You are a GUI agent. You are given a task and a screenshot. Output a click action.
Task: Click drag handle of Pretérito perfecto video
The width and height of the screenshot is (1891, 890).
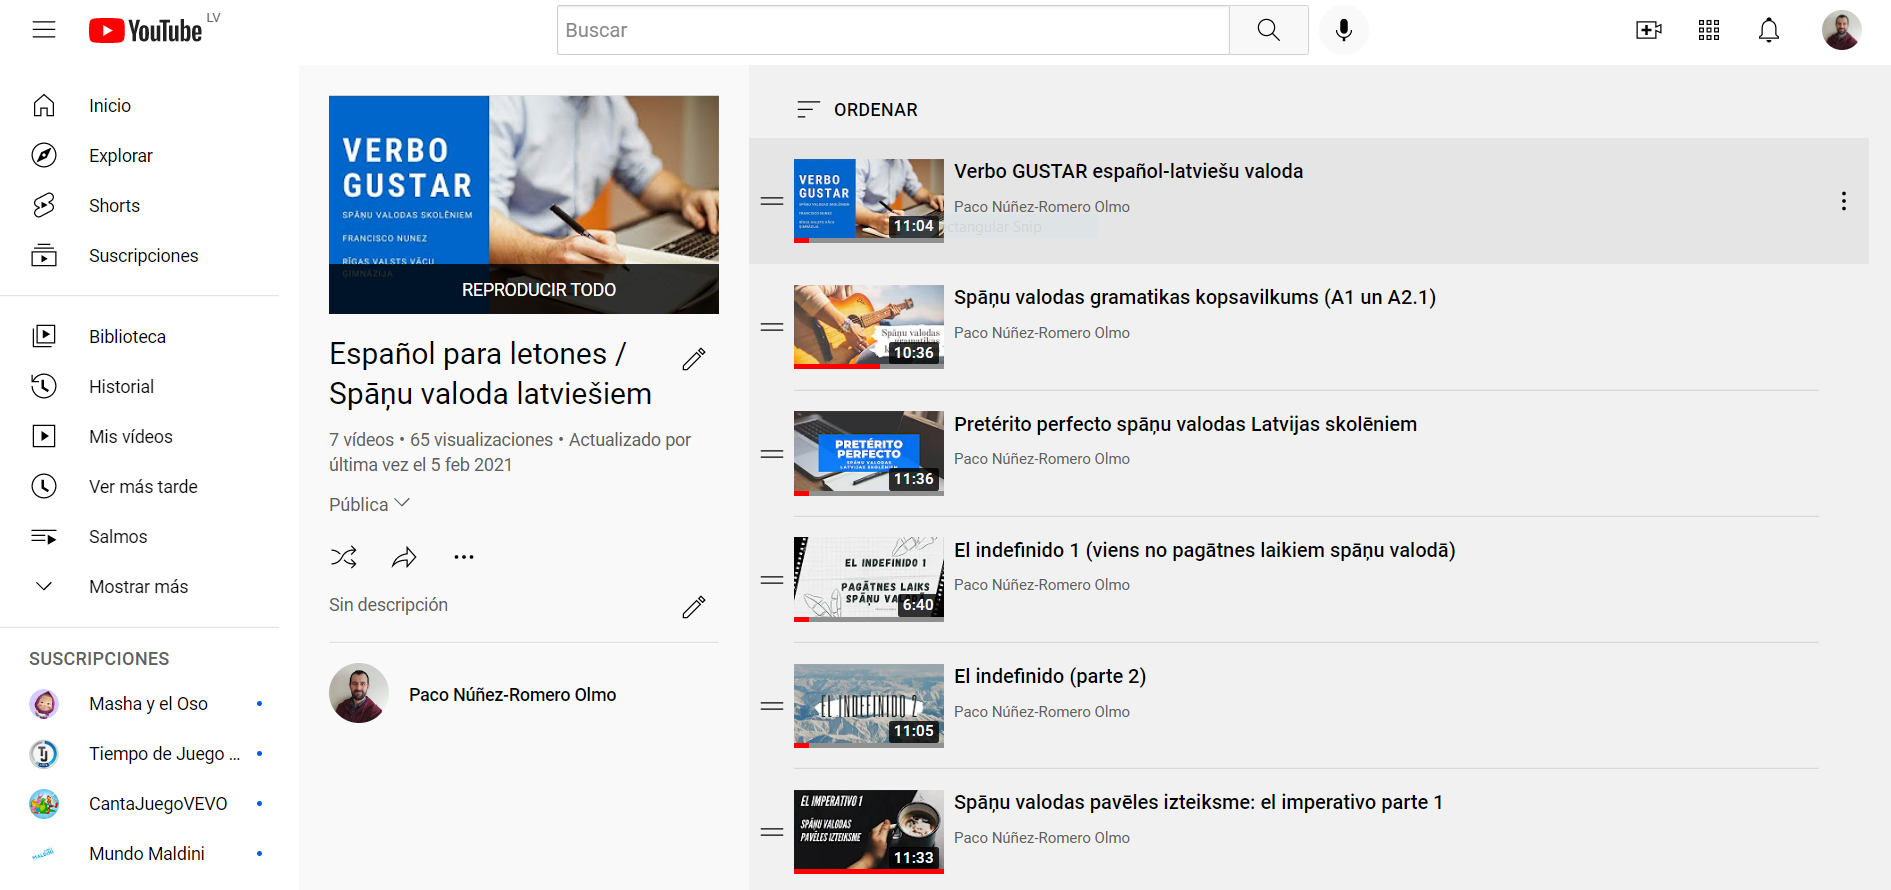pyautogui.click(x=772, y=454)
